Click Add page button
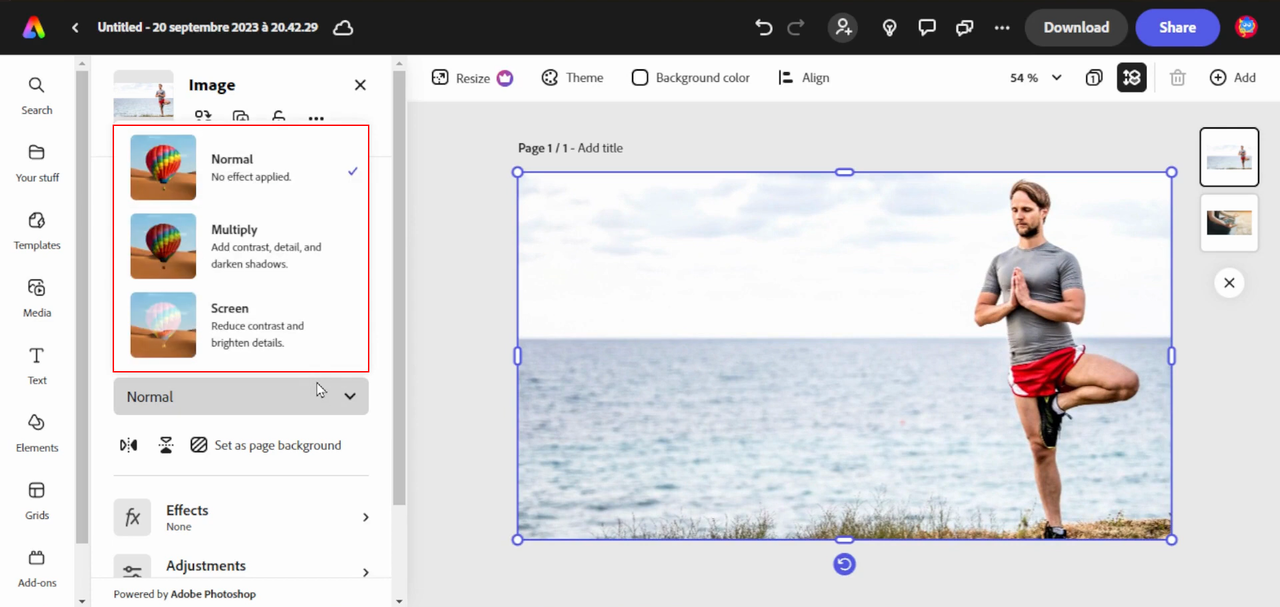The width and height of the screenshot is (1280, 607). point(1232,78)
